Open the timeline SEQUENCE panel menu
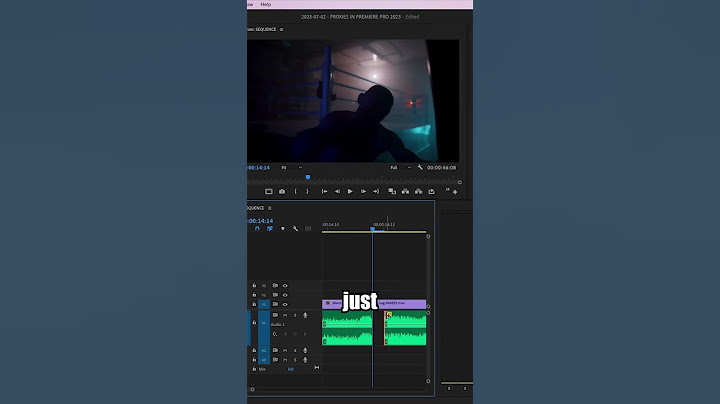 pyautogui.click(x=270, y=208)
